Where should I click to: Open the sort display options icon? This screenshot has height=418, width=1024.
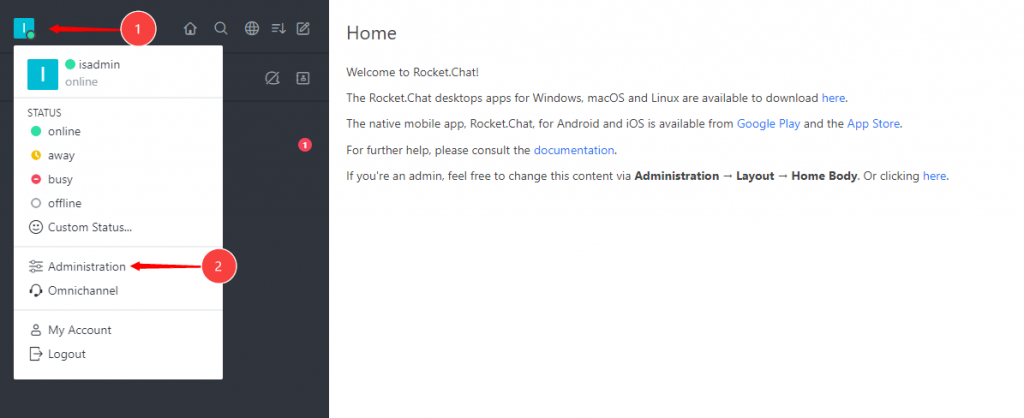pos(278,29)
